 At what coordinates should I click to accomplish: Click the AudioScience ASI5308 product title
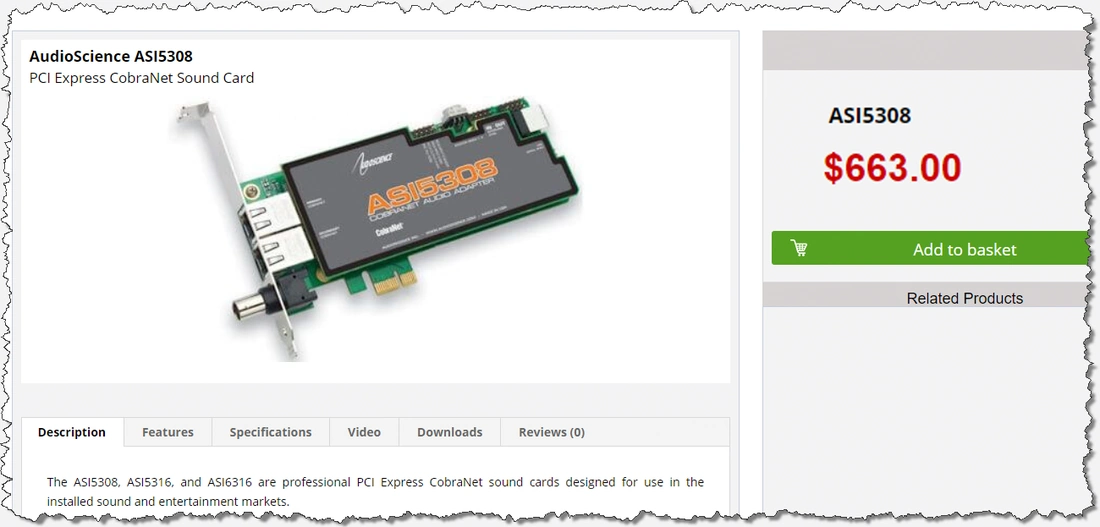[x=111, y=56]
